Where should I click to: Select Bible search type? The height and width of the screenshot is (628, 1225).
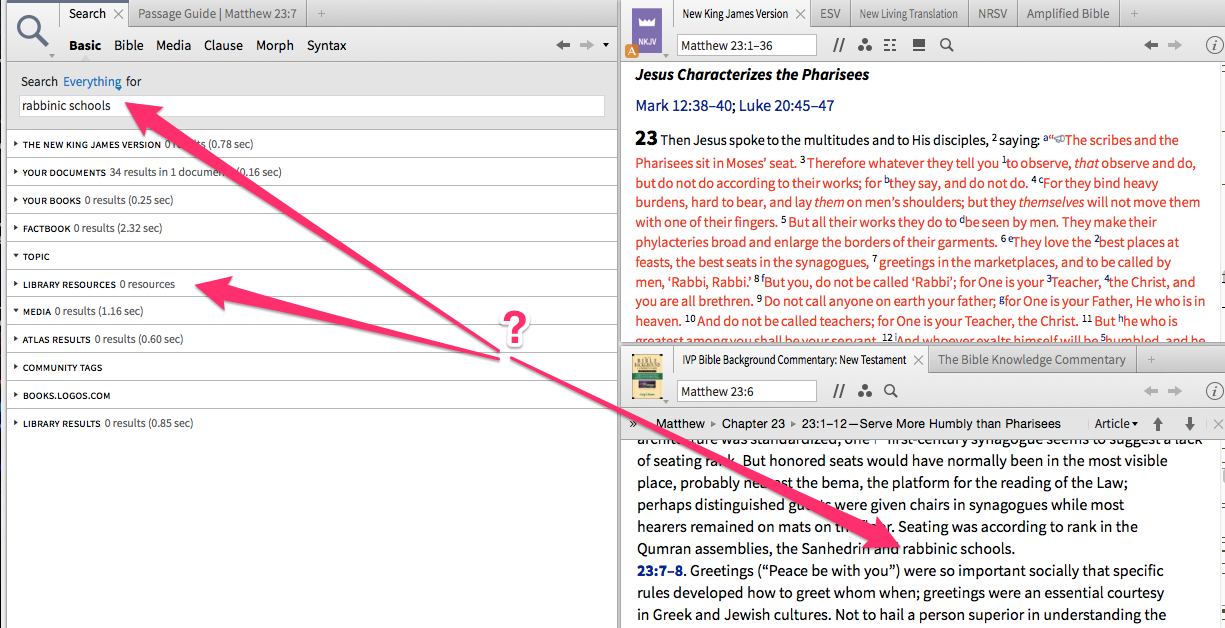pyautogui.click(x=129, y=45)
